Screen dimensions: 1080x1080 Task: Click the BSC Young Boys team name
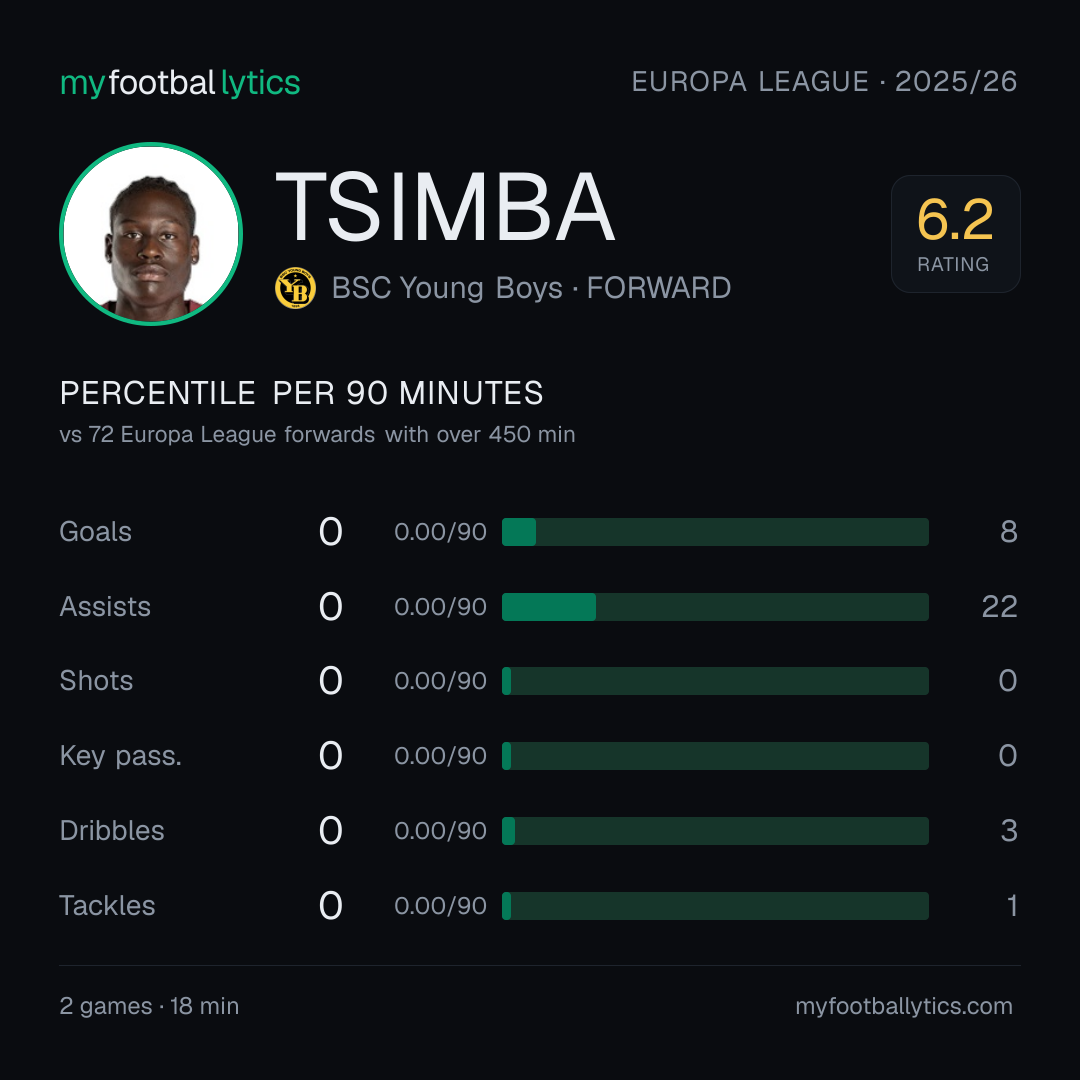tap(447, 288)
